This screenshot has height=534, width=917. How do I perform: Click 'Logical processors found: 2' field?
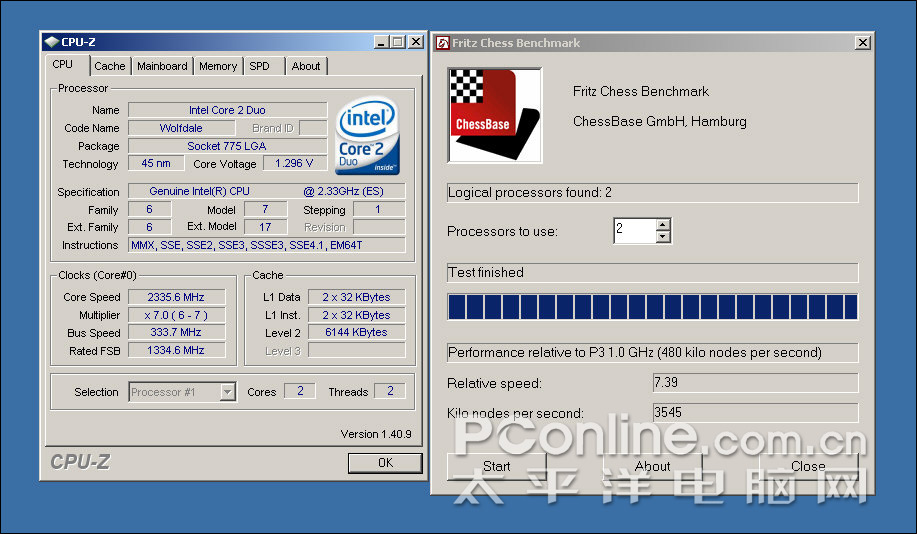click(x=653, y=192)
